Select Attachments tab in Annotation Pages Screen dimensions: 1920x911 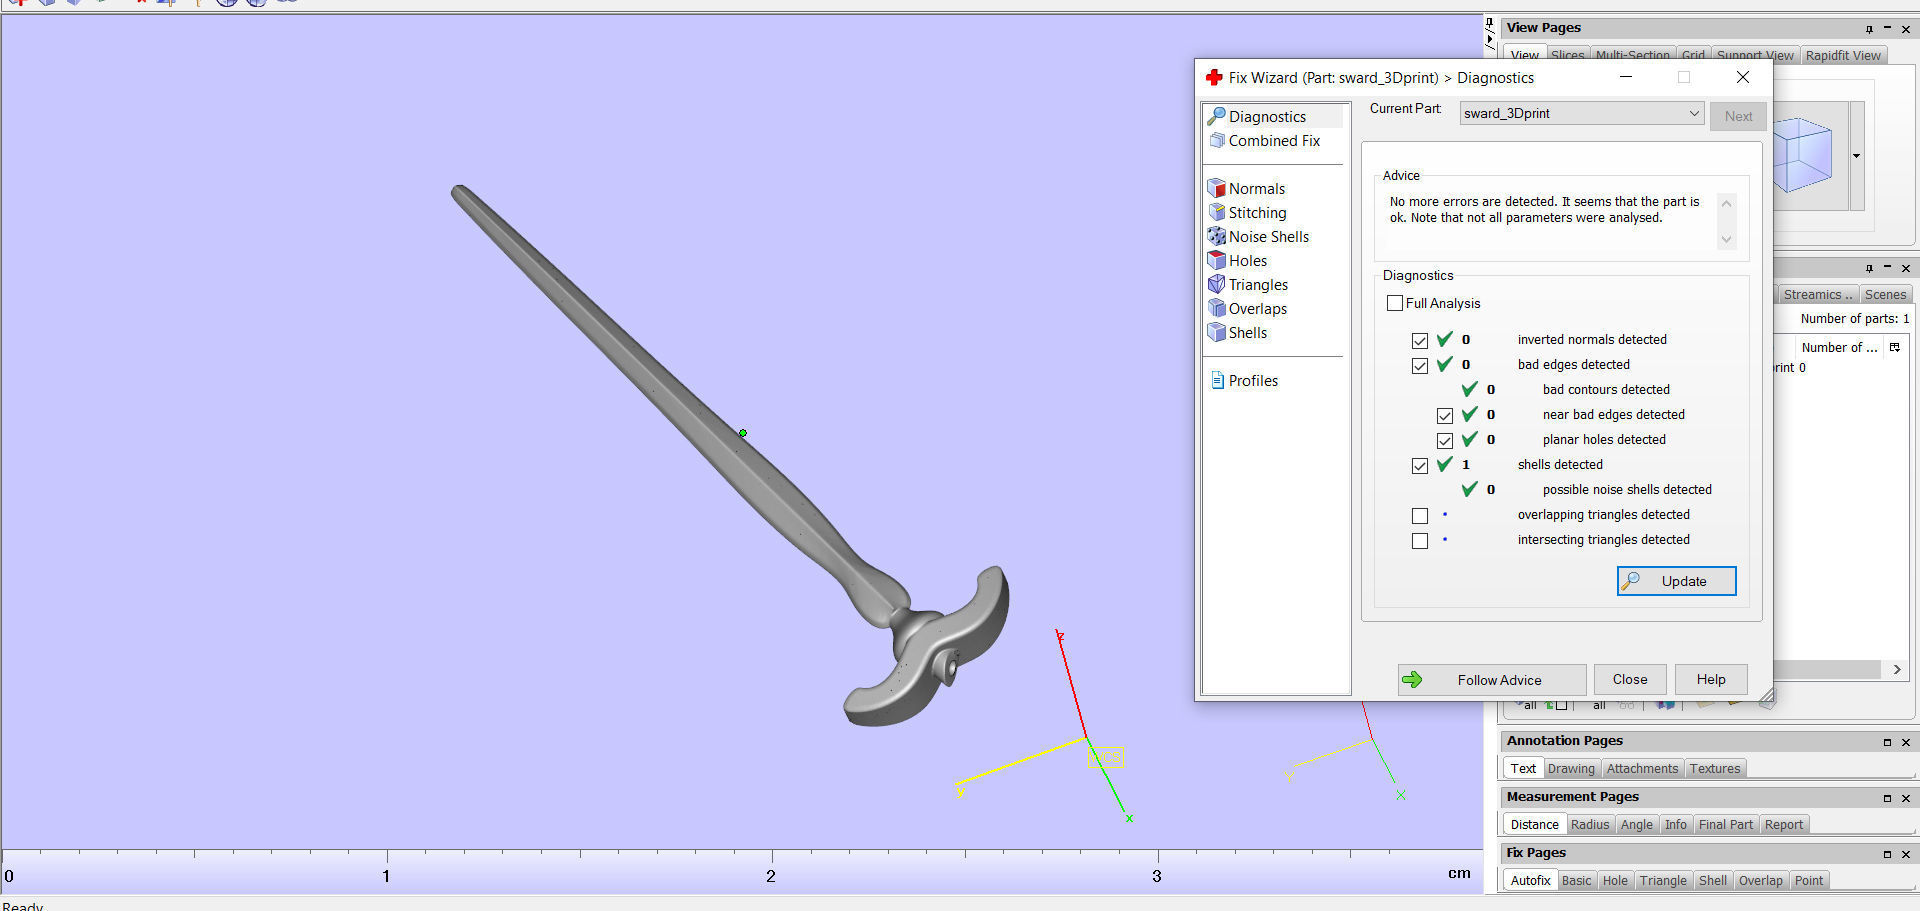tap(1642, 768)
